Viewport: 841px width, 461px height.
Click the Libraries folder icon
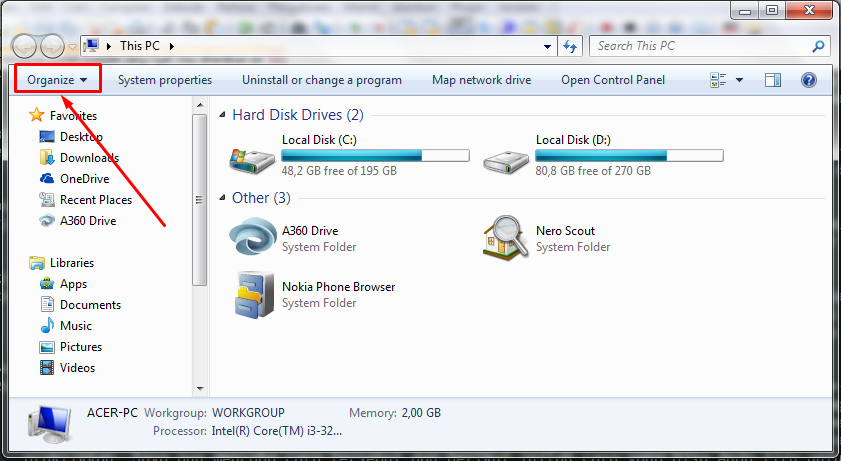pyautogui.click(x=36, y=263)
